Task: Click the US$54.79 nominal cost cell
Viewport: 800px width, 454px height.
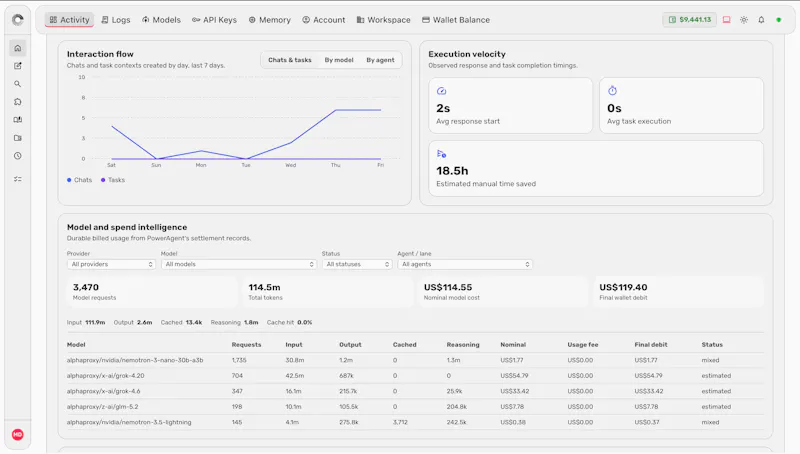Action: [514, 375]
